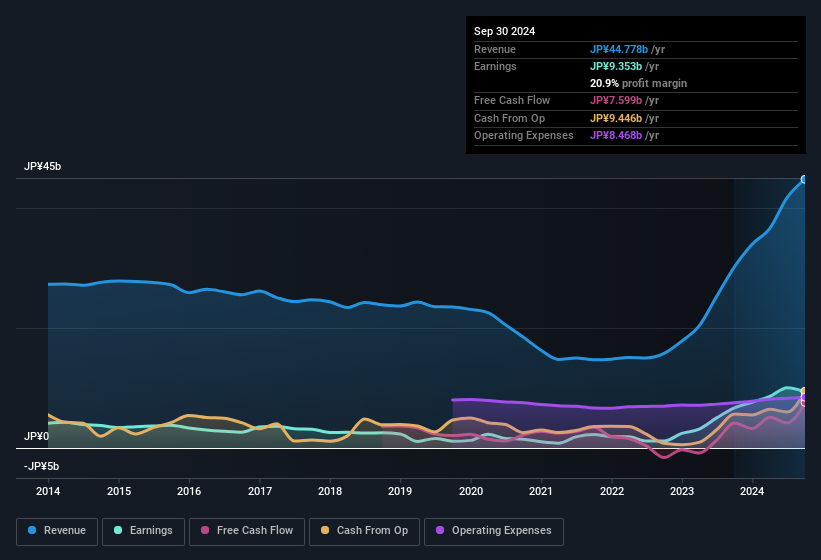Toggle the Operating Expenses legend series
This screenshot has height=560, width=821.
(x=494, y=531)
